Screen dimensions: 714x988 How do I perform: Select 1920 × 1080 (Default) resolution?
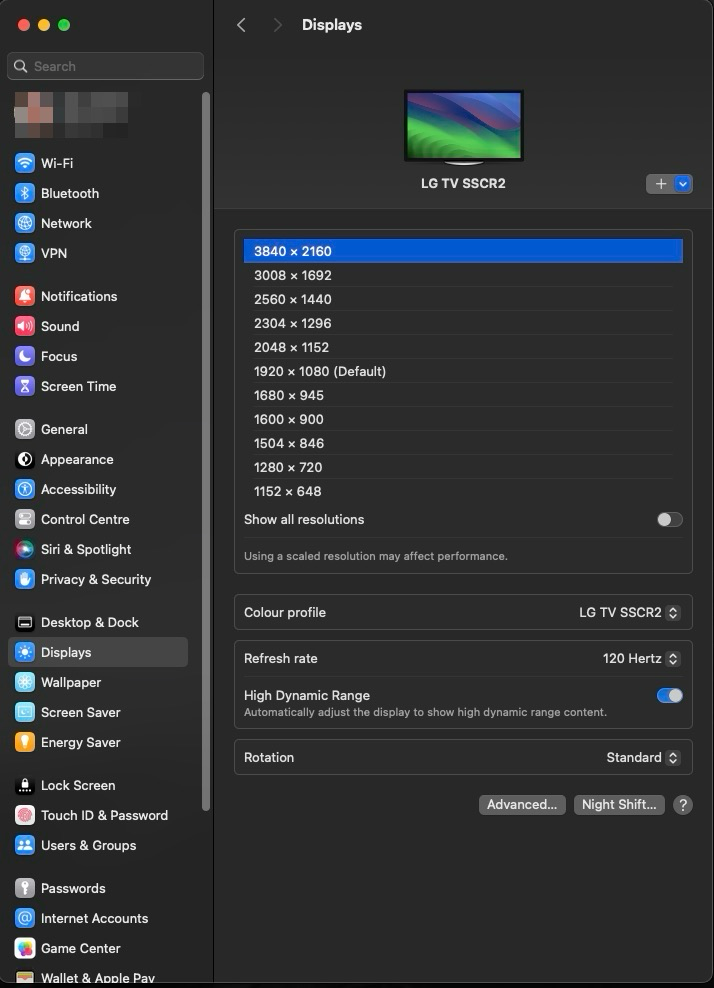[x=463, y=371]
